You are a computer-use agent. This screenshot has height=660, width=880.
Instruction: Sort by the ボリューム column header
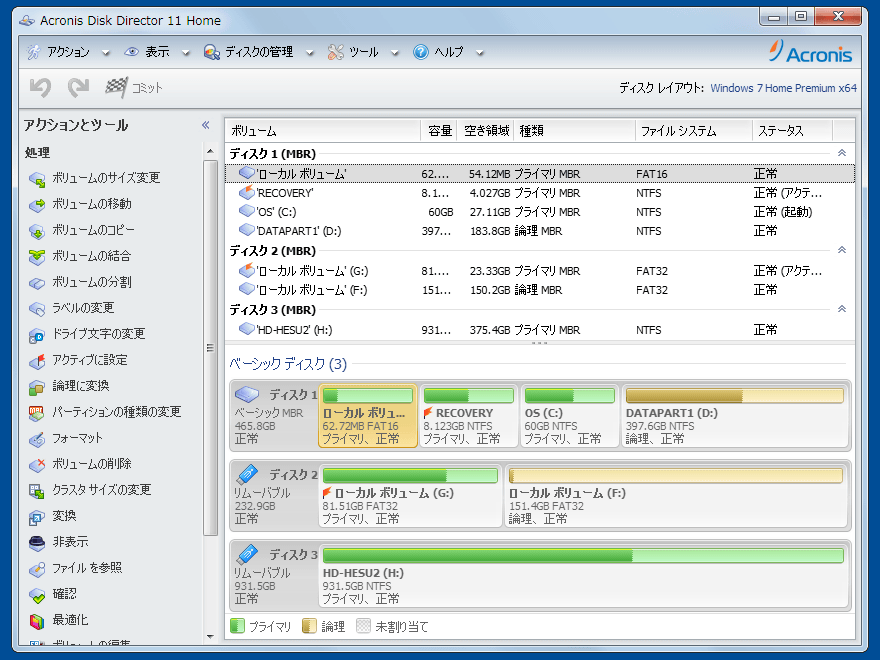click(x=323, y=131)
